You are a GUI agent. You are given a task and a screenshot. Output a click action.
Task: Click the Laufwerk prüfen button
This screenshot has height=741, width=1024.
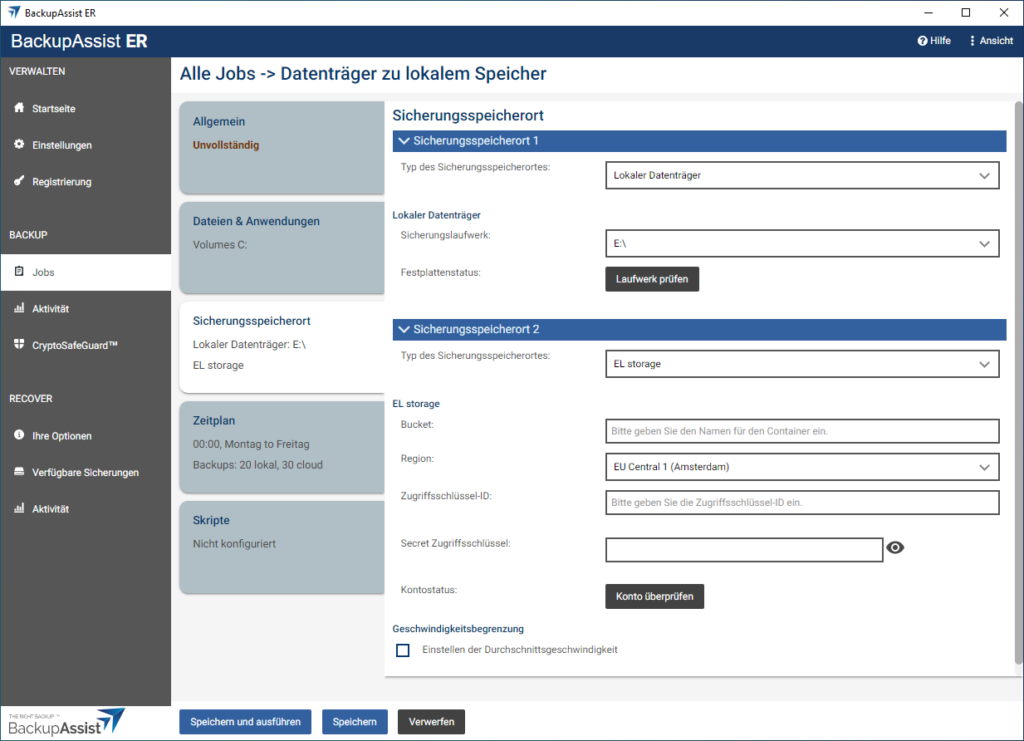point(651,279)
